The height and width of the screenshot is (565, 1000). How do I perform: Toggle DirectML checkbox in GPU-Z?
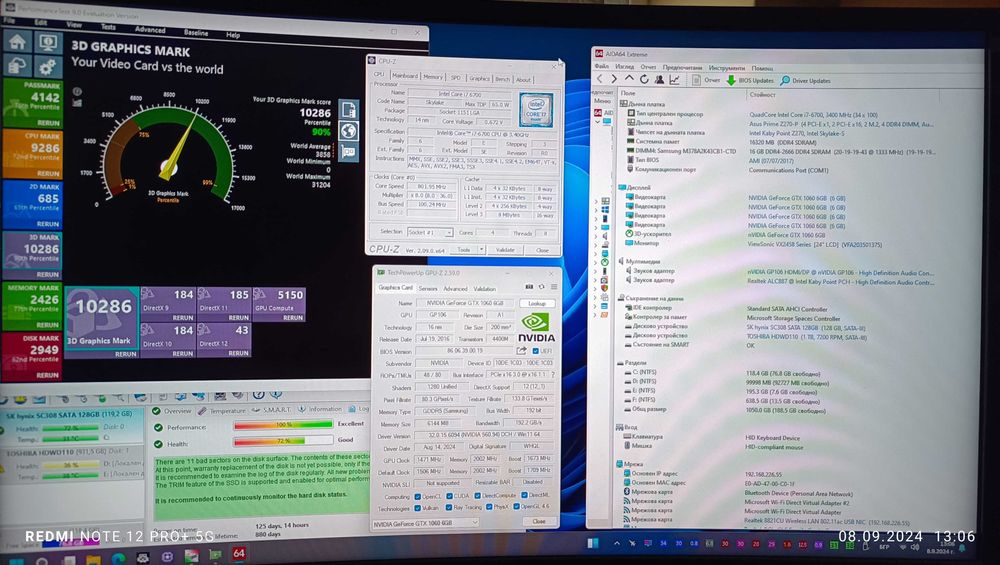(524, 495)
